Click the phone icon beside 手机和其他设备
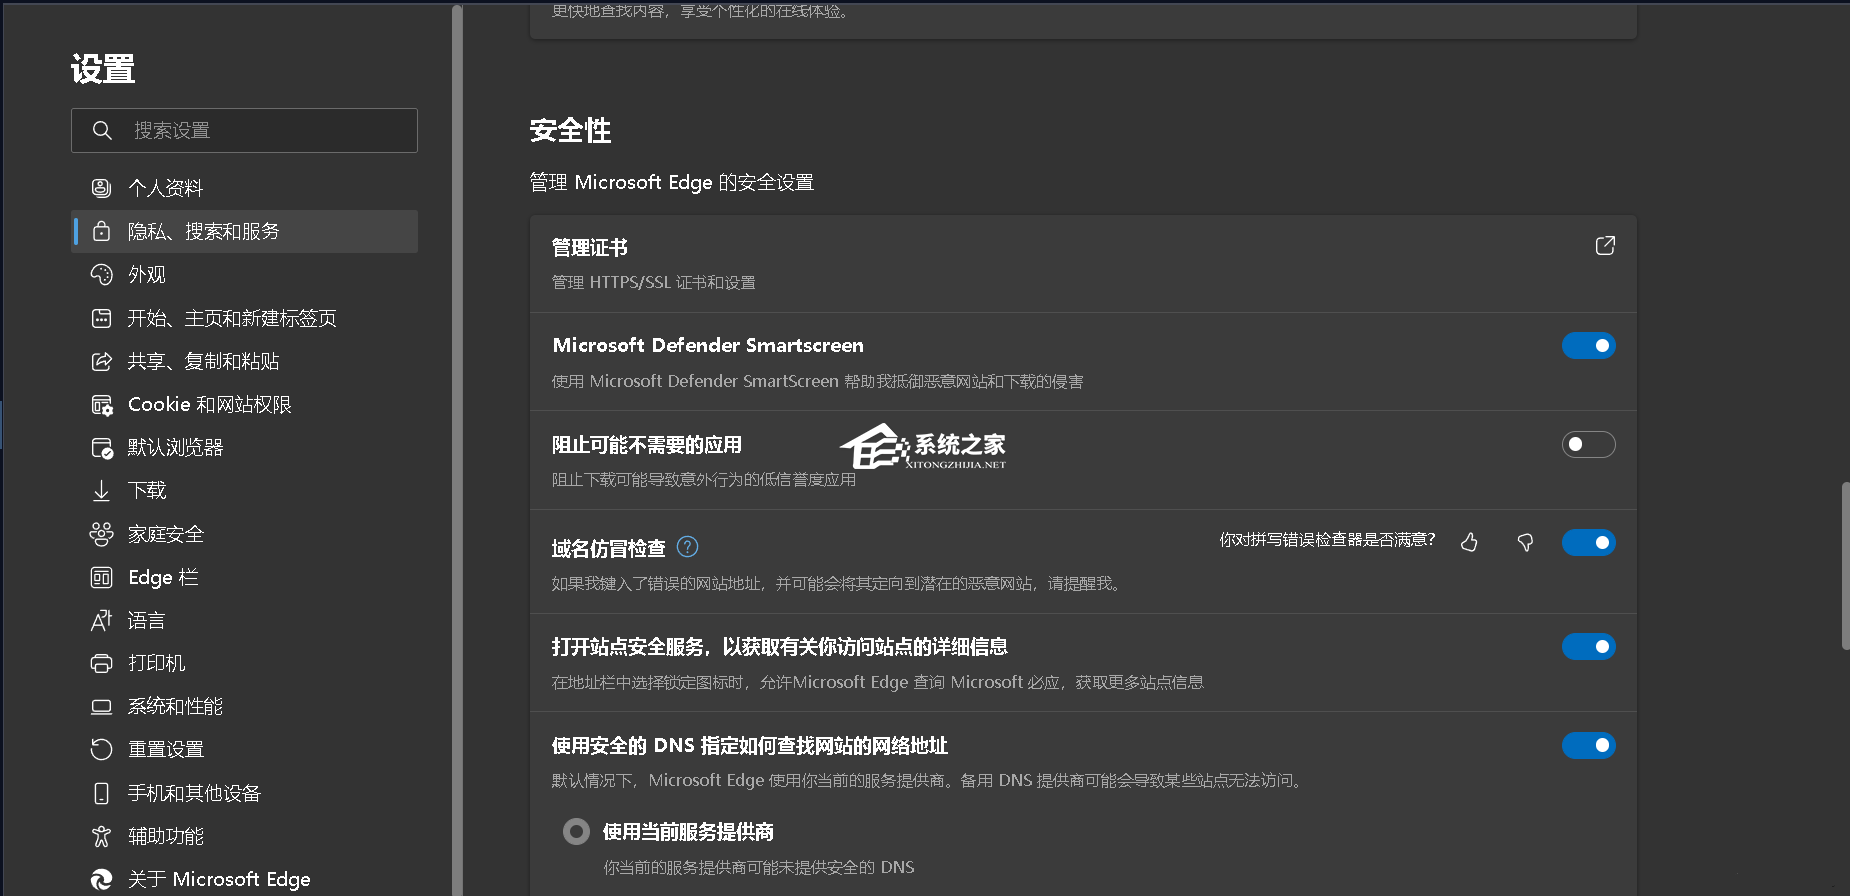Image resolution: width=1850 pixels, height=896 pixels. pyautogui.click(x=101, y=793)
